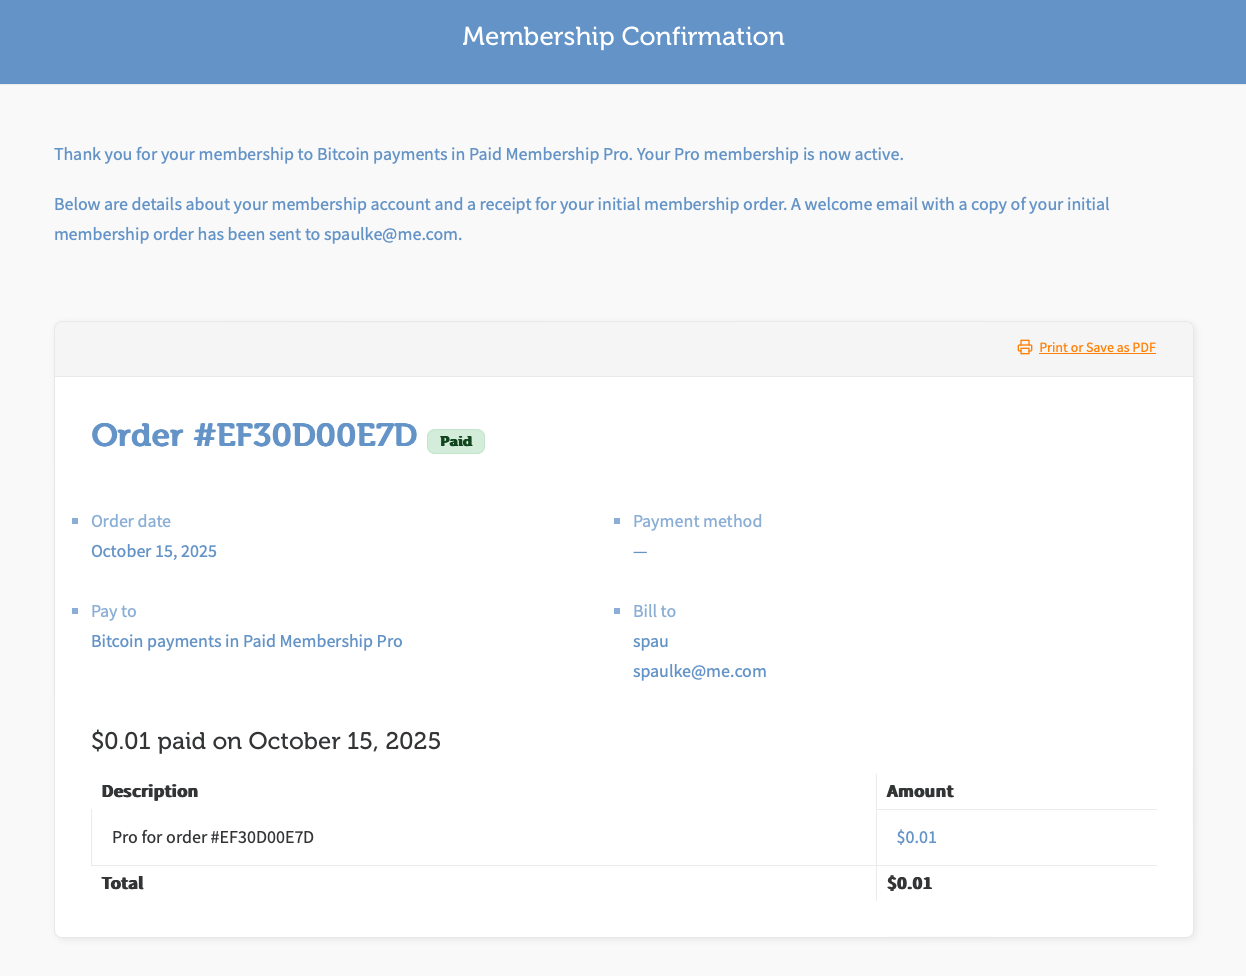Image resolution: width=1246 pixels, height=976 pixels.
Task: Click Bitcoin payments in Paid Membership Pro payee
Action: [x=247, y=641]
